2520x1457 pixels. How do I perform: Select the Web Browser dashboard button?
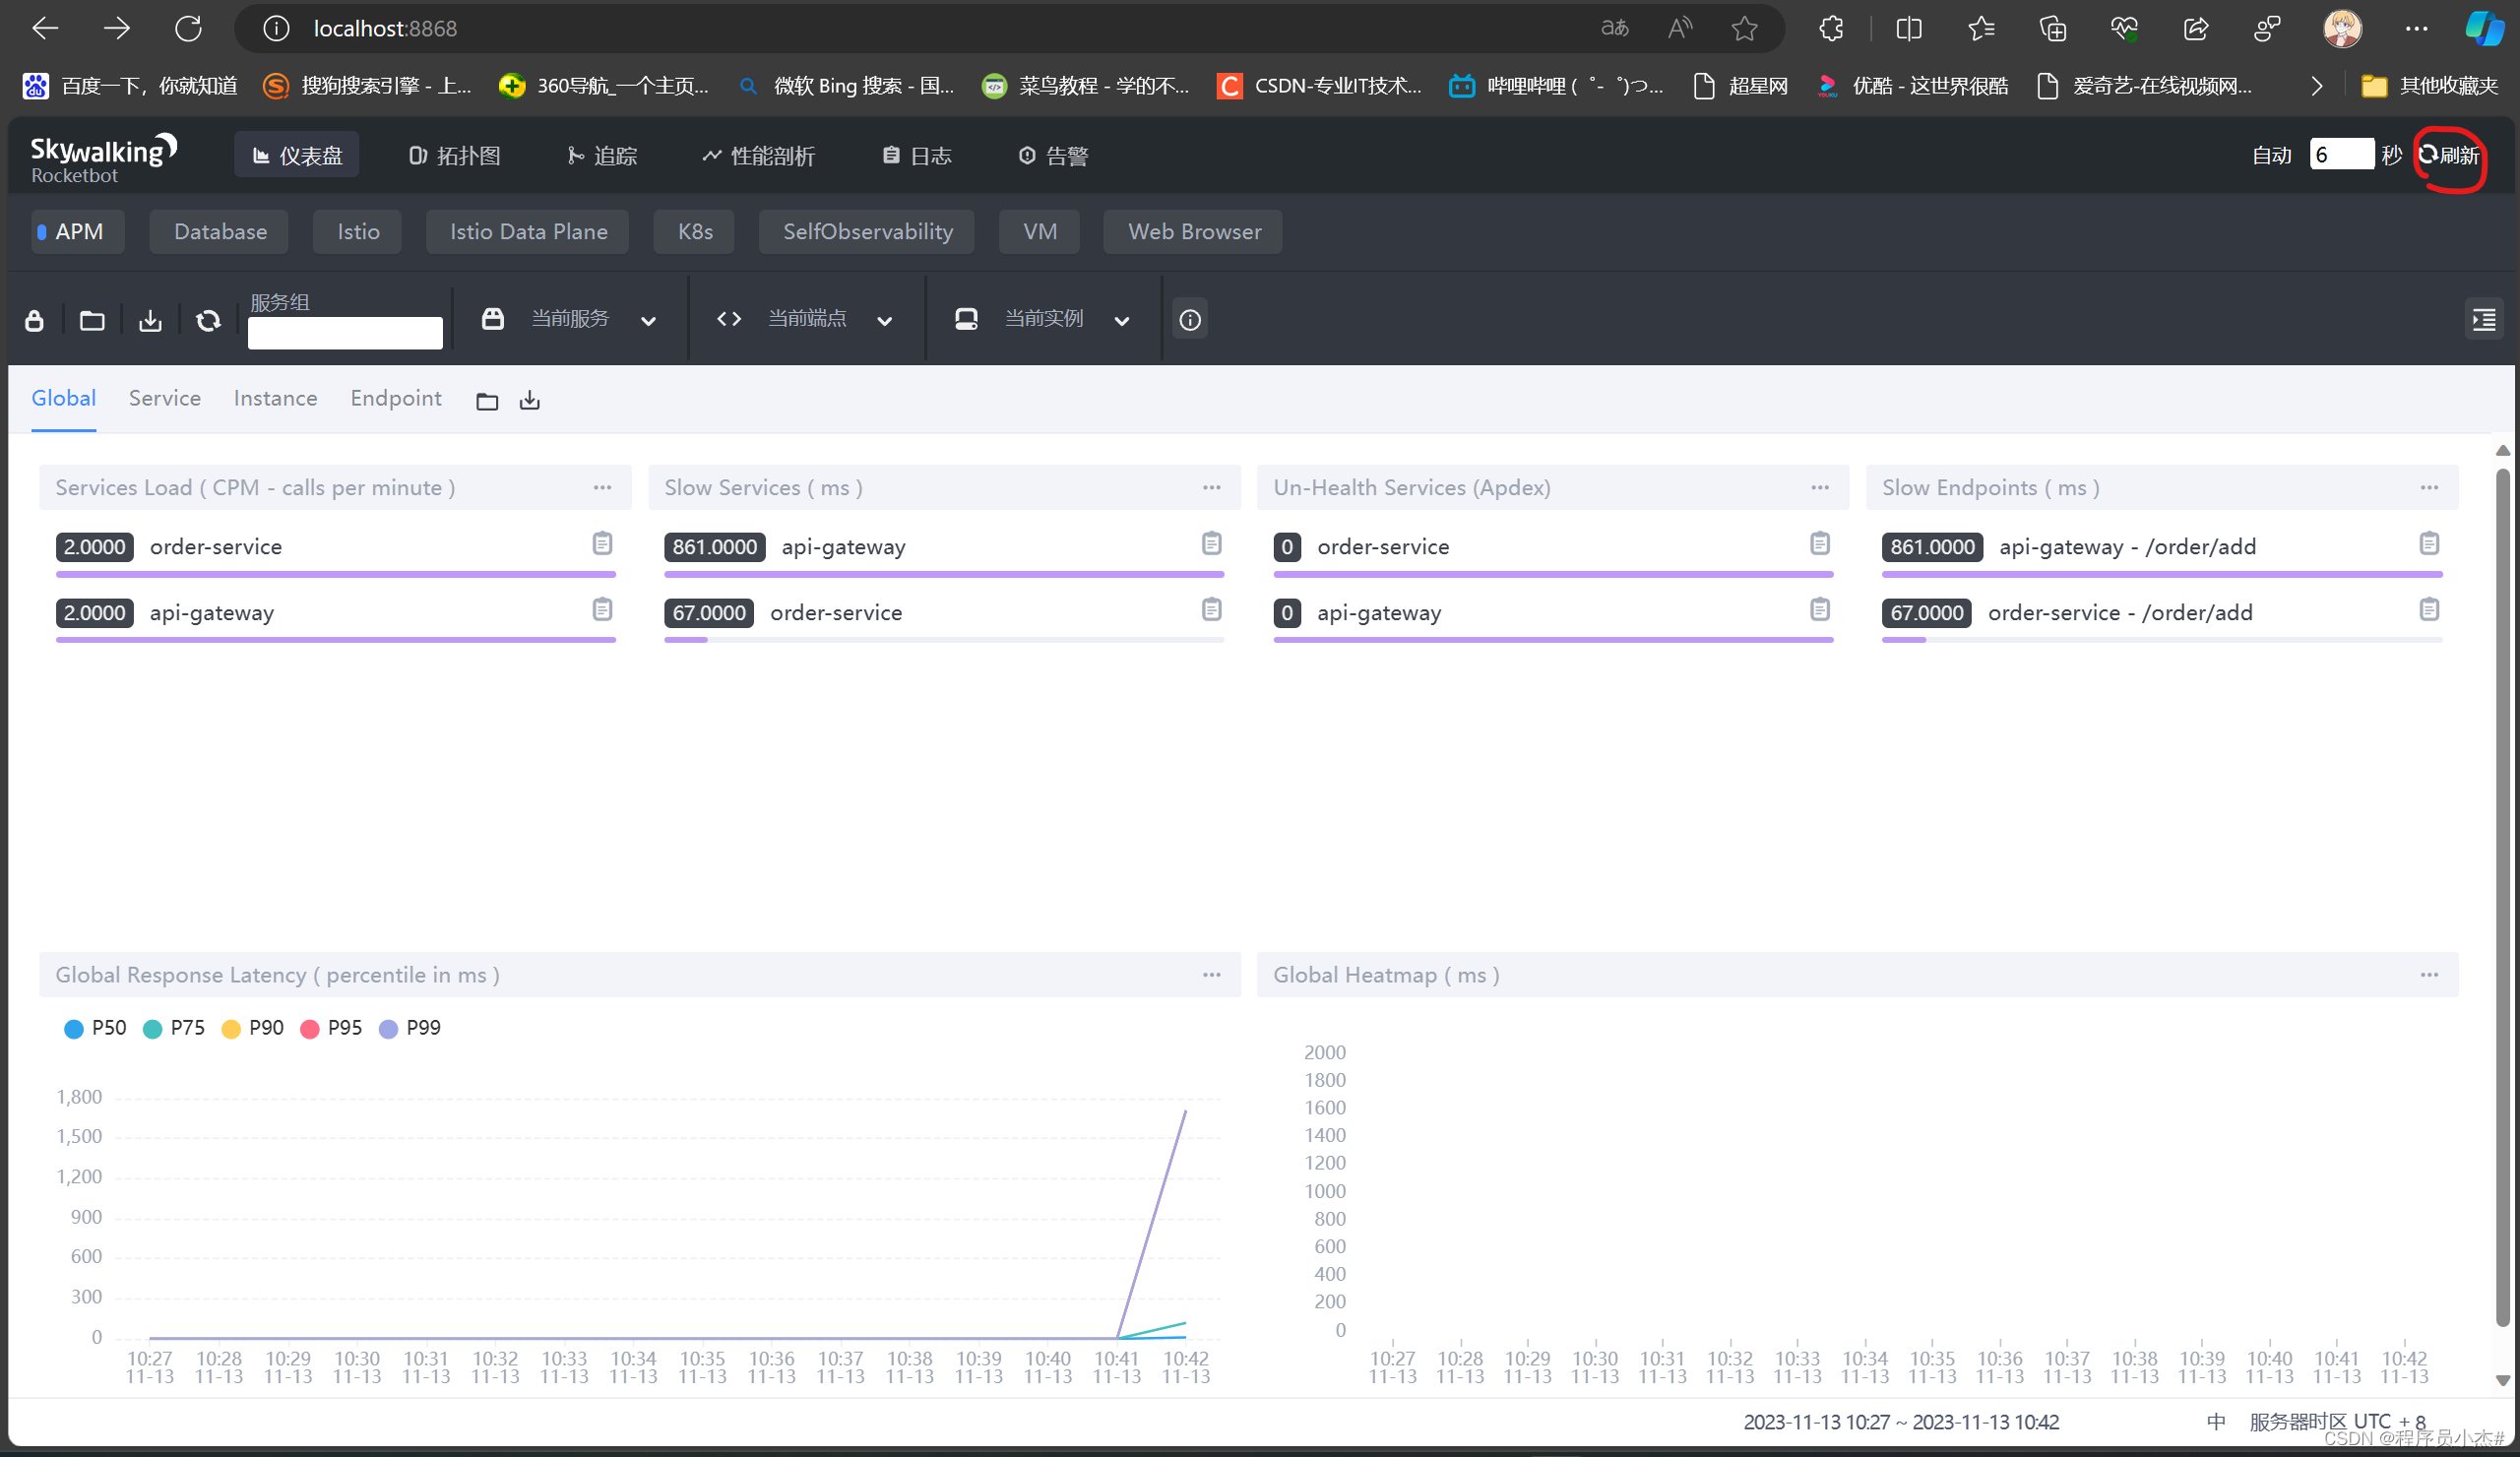tap(1194, 231)
